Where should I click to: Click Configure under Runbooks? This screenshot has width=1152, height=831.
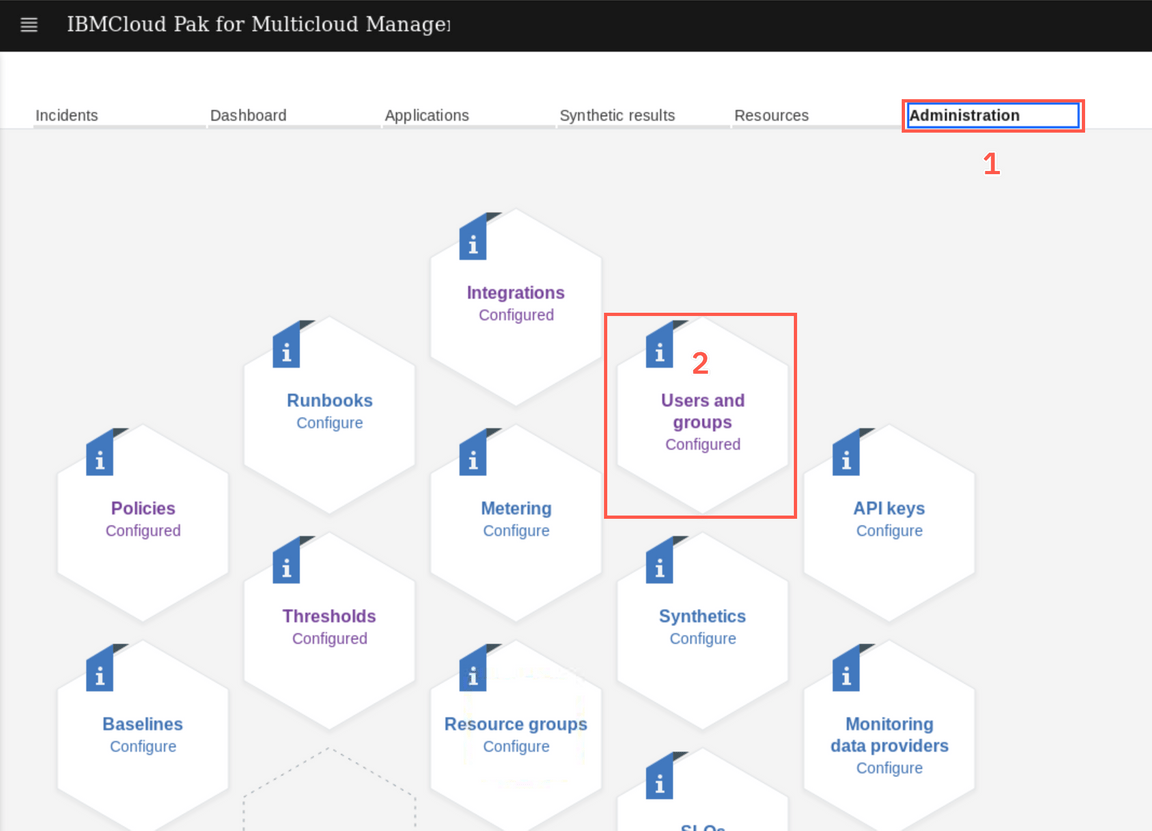[329, 423]
